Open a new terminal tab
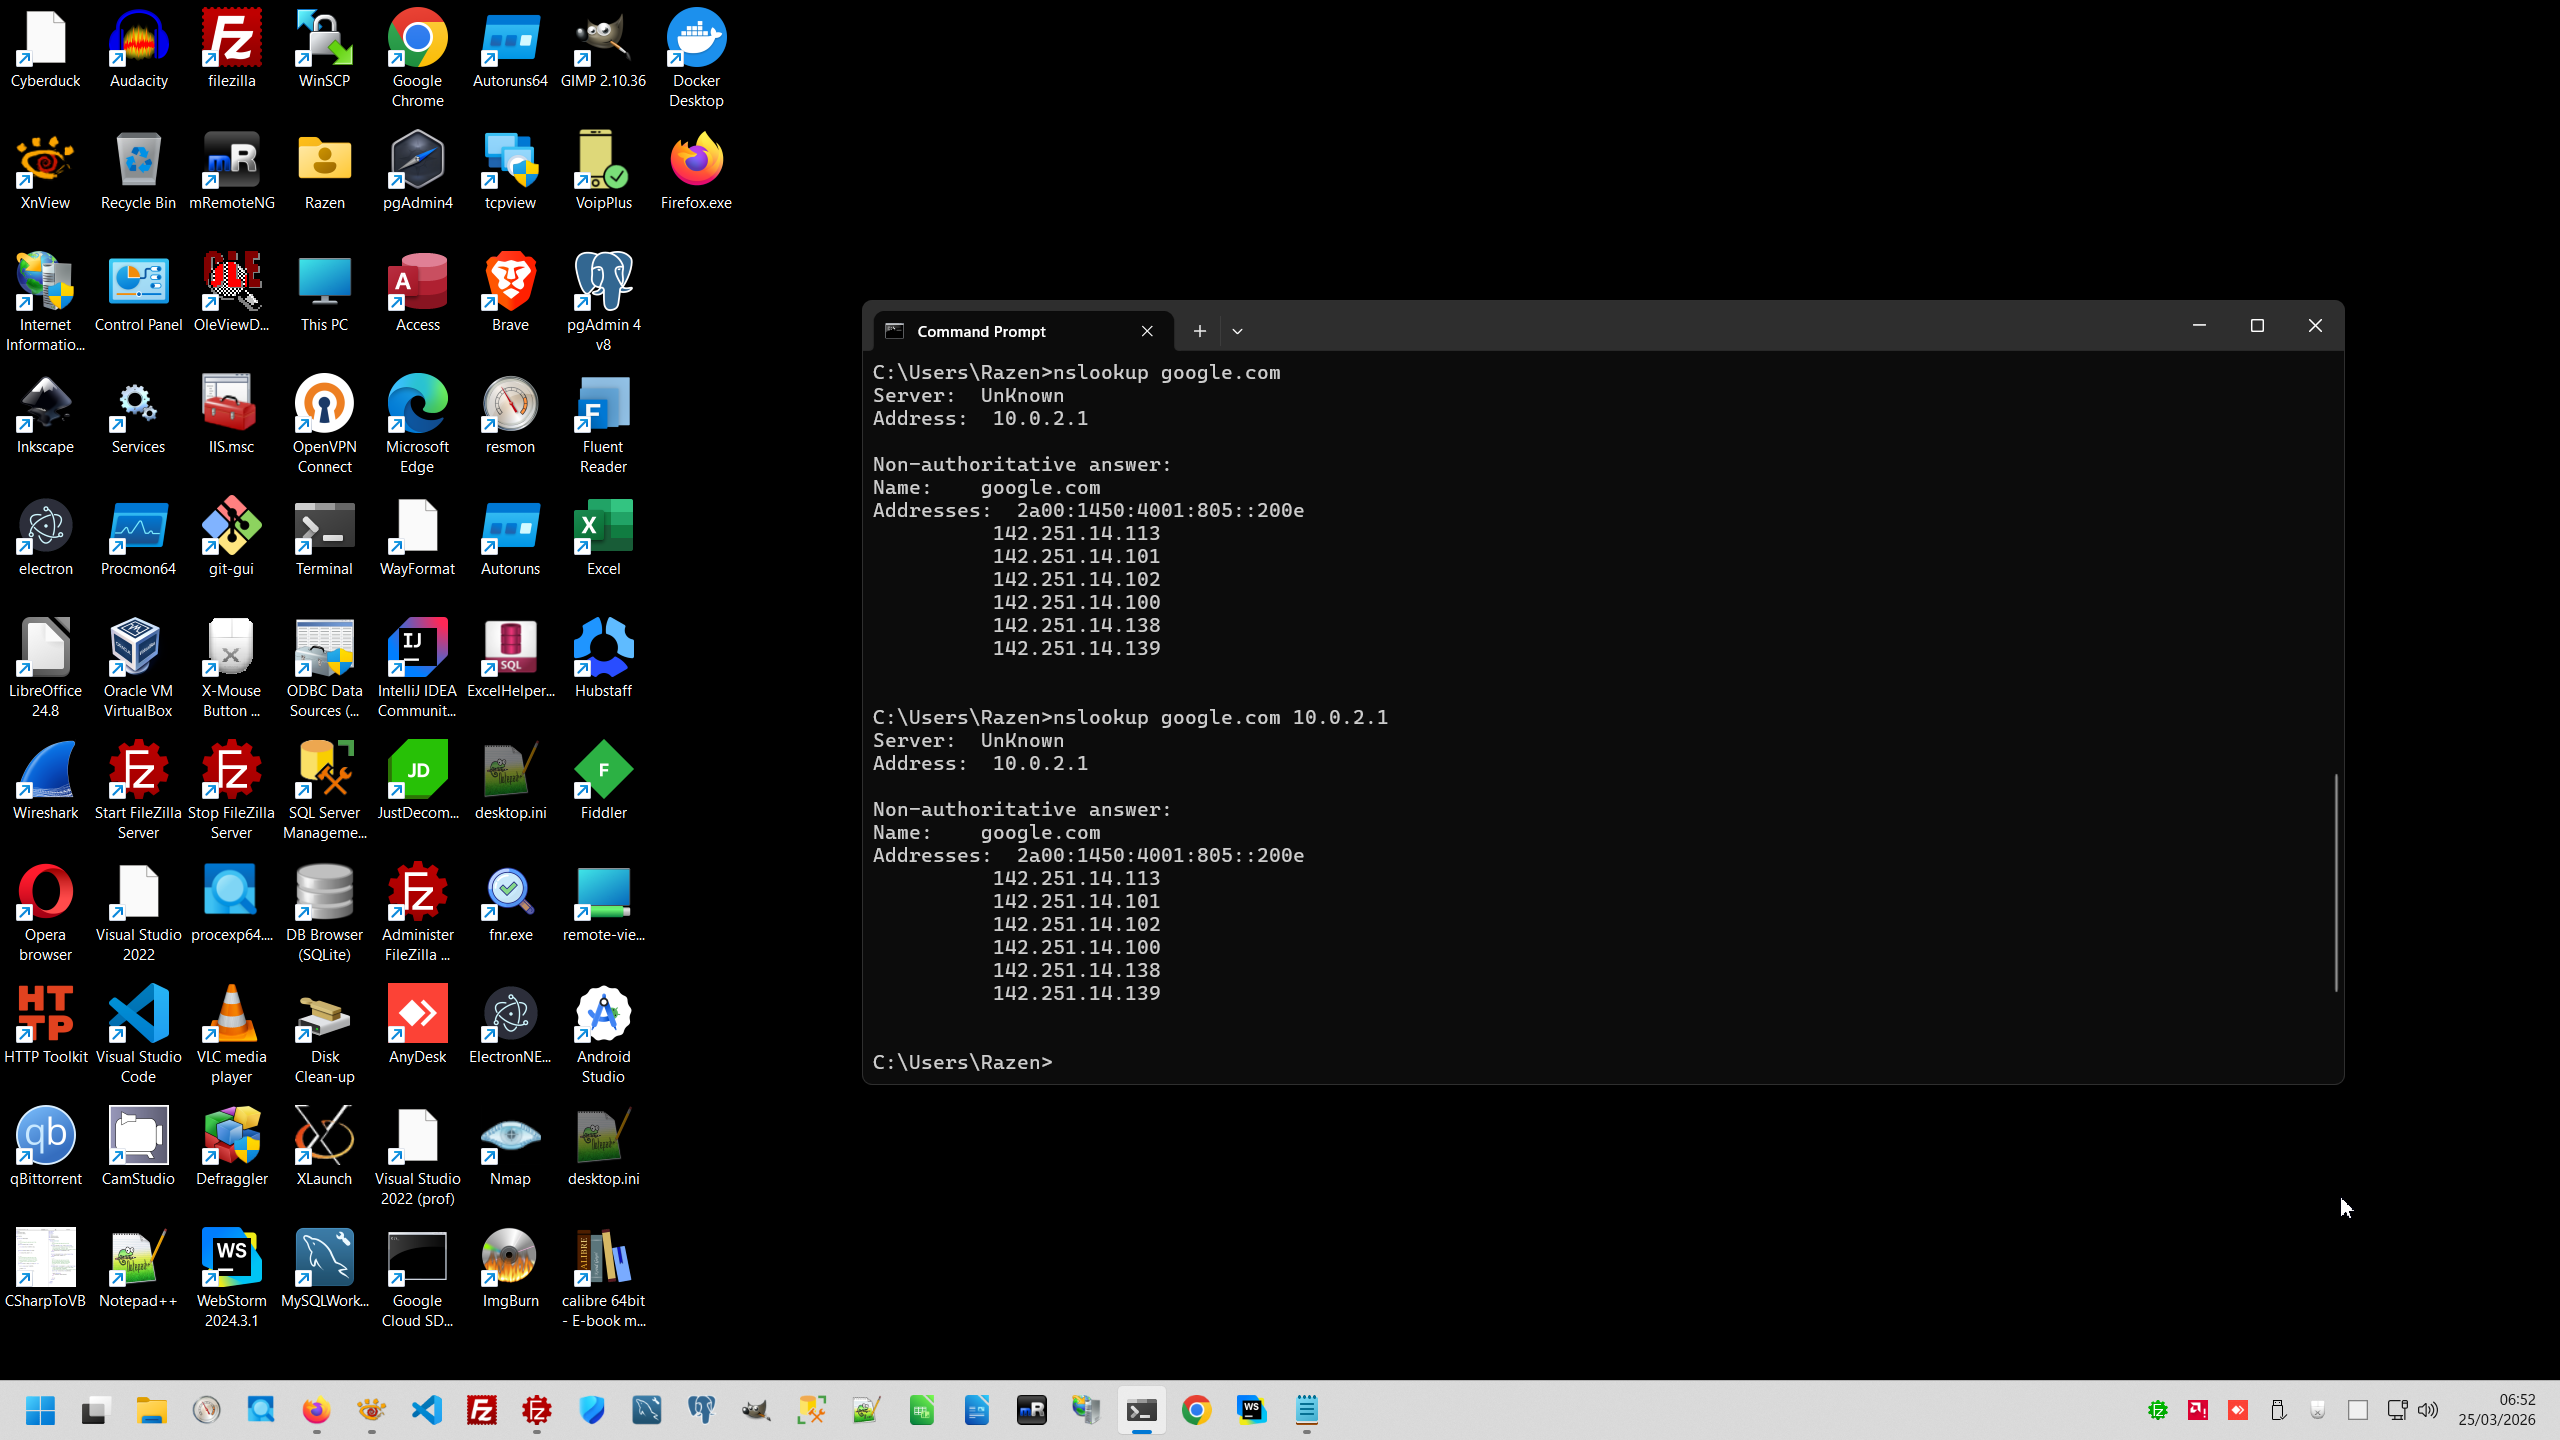 pos(1199,331)
